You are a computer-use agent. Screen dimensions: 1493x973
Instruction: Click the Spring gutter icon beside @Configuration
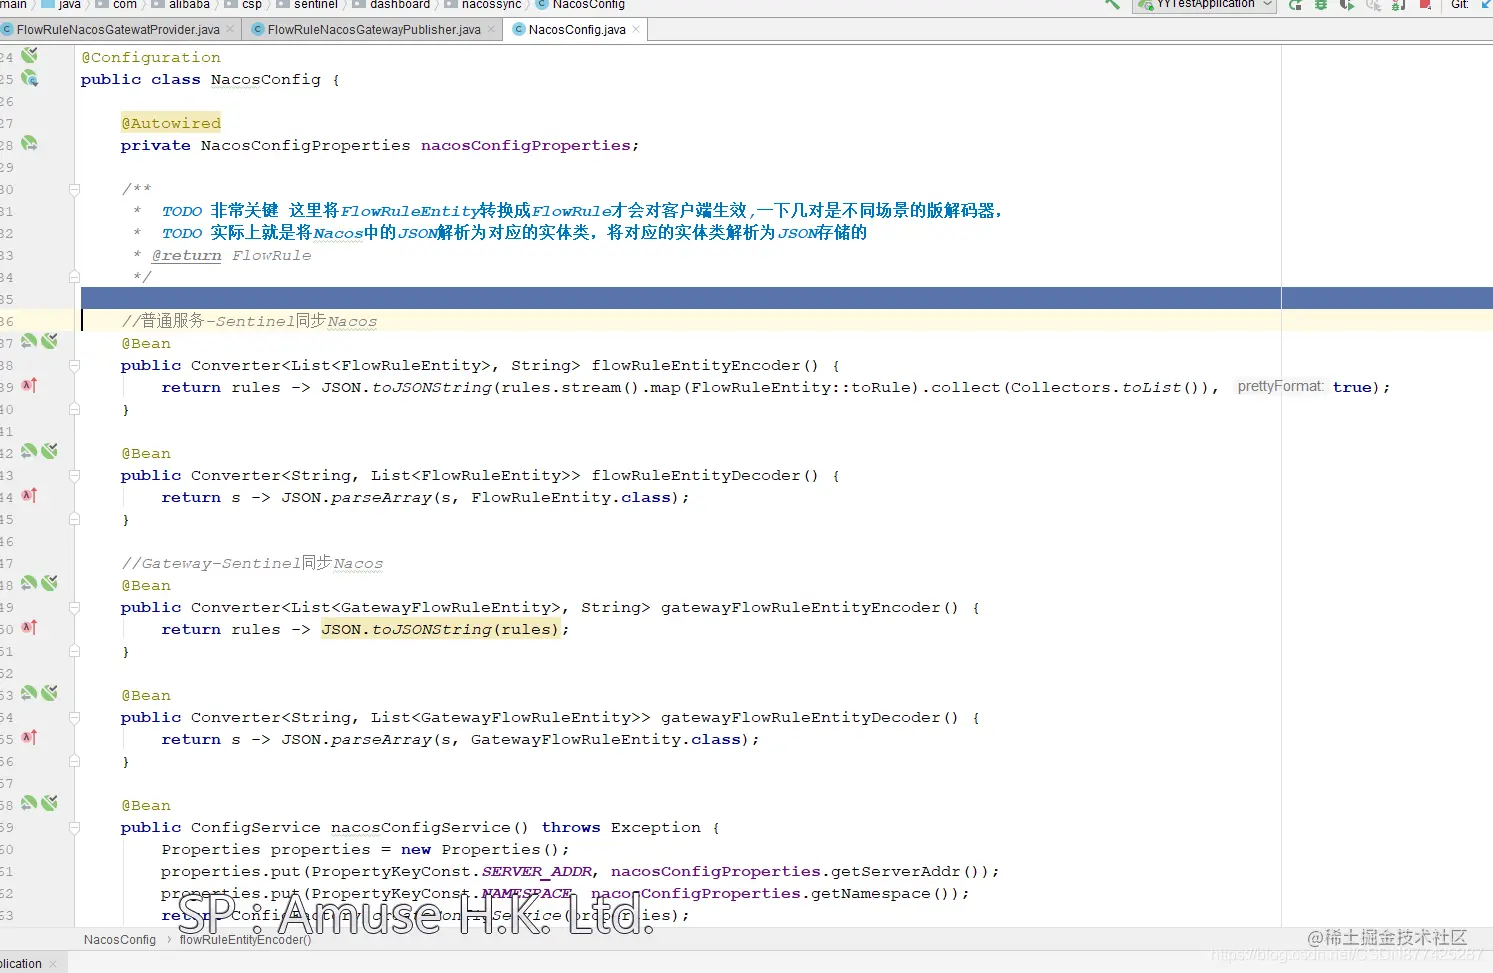click(x=30, y=56)
